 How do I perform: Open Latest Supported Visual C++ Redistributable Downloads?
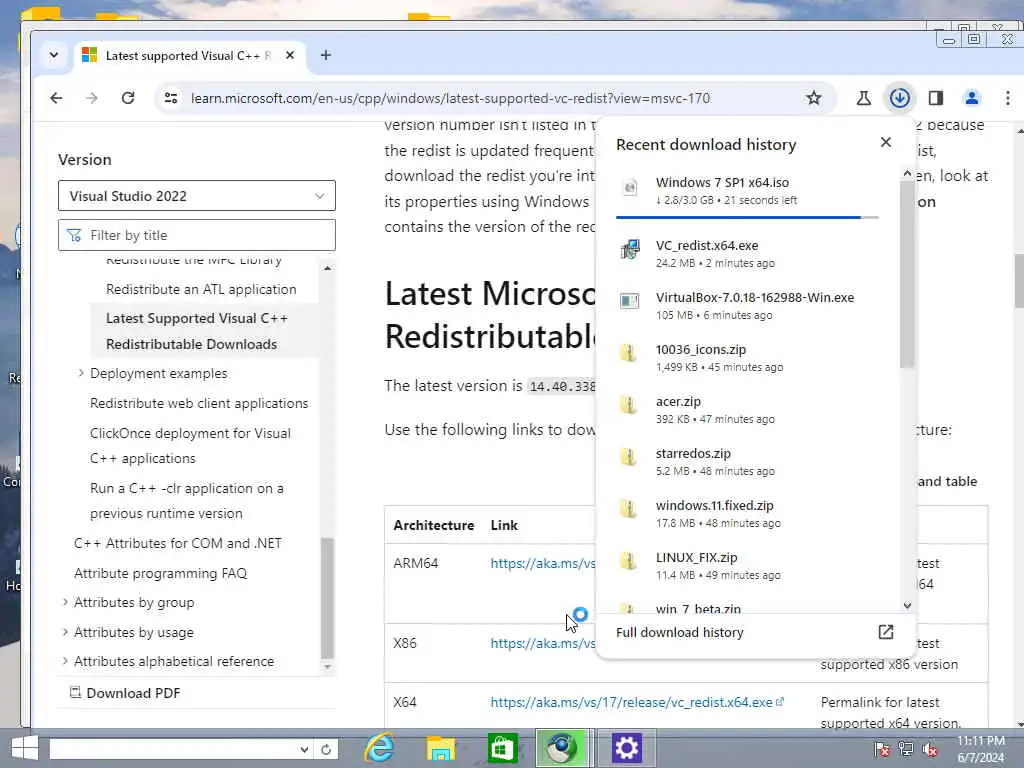tap(197, 331)
